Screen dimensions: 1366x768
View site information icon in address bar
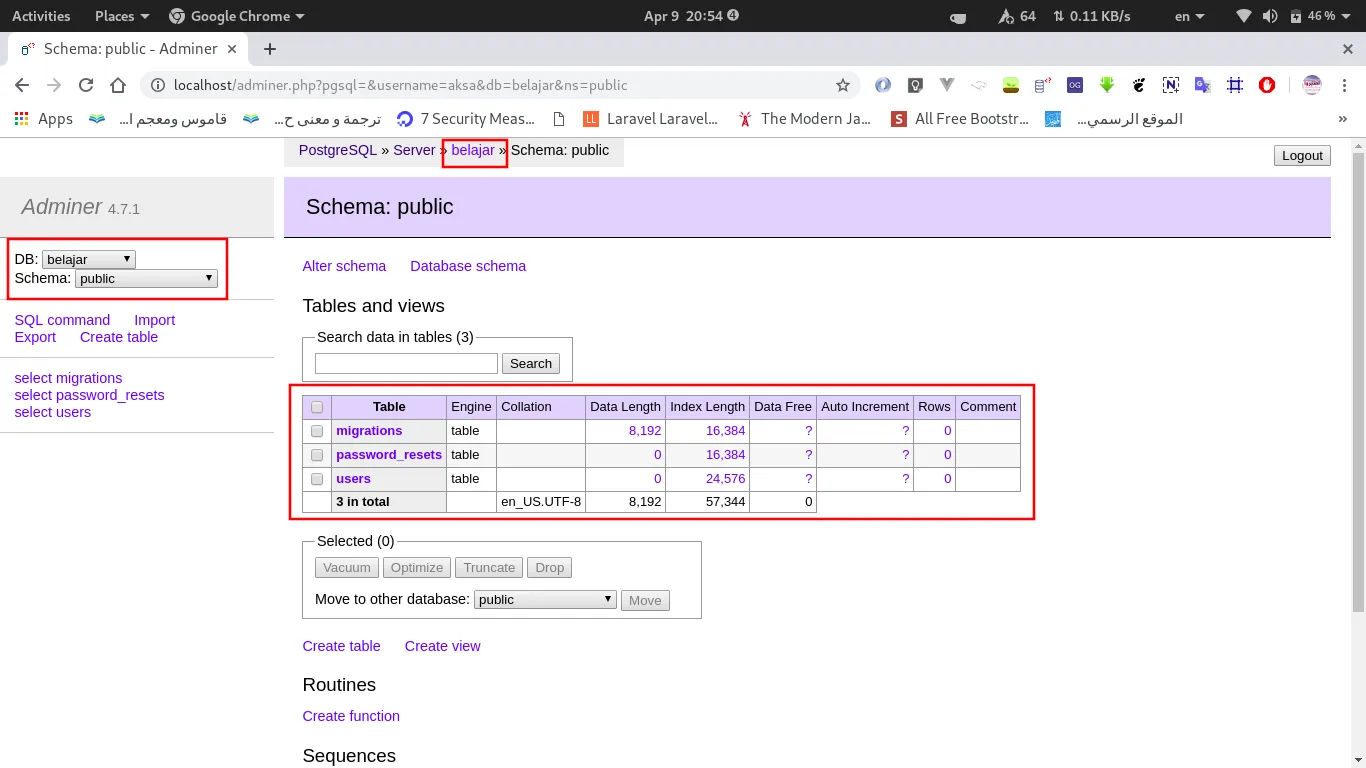pyautogui.click(x=158, y=85)
